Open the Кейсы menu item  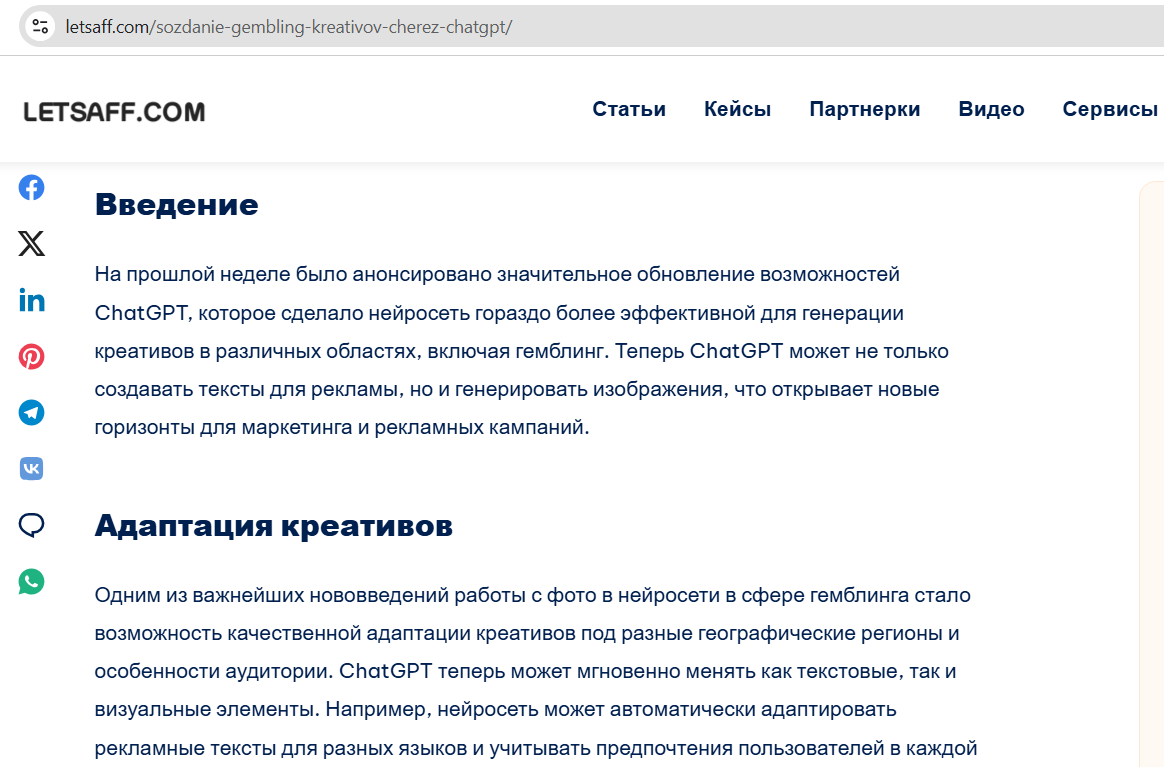[737, 109]
